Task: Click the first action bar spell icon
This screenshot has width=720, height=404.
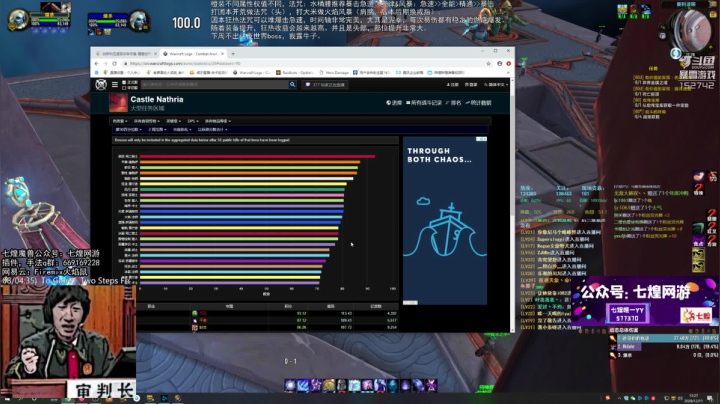Action: [290, 385]
